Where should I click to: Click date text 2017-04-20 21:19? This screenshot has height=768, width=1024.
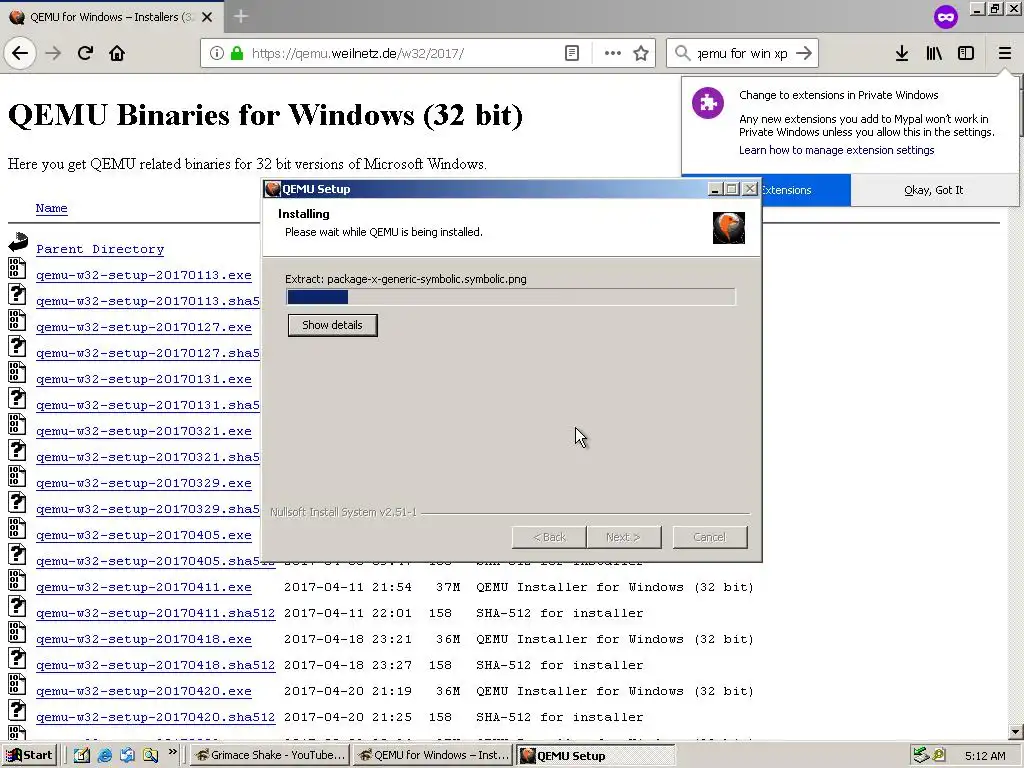(x=347, y=691)
